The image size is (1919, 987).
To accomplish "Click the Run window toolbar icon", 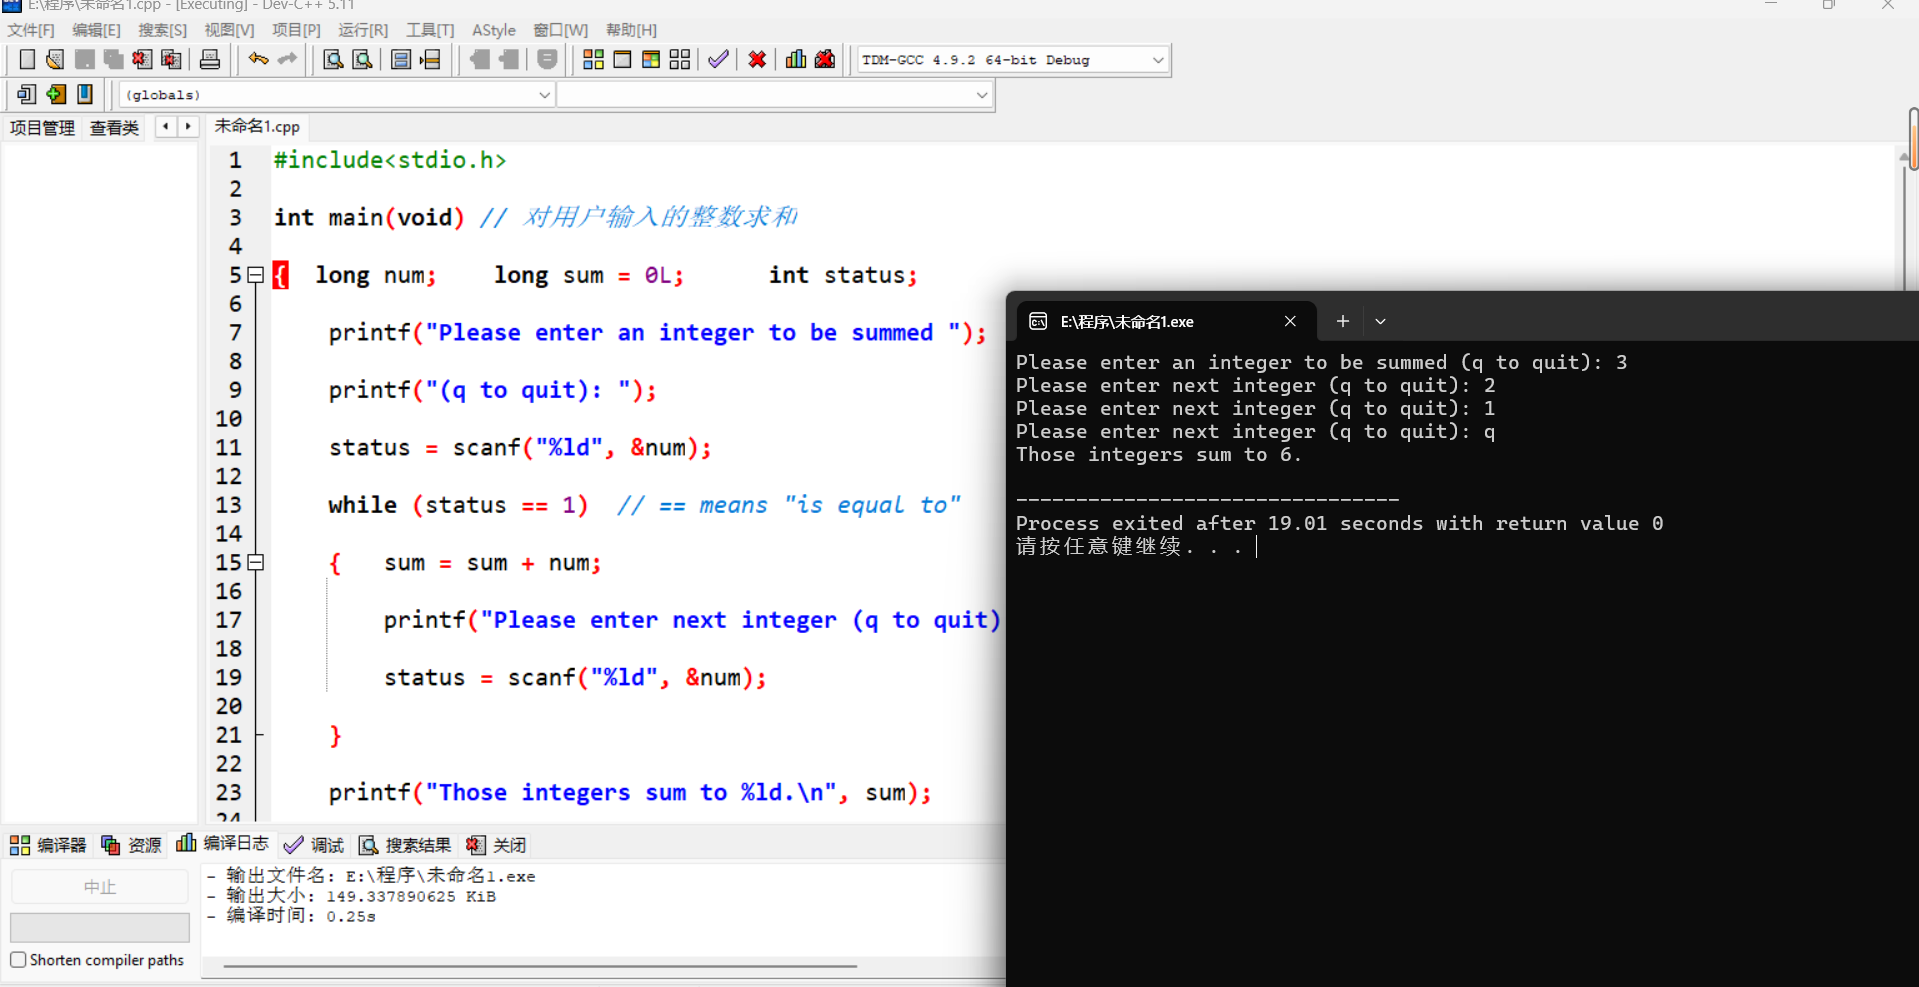I will (x=622, y=60).
